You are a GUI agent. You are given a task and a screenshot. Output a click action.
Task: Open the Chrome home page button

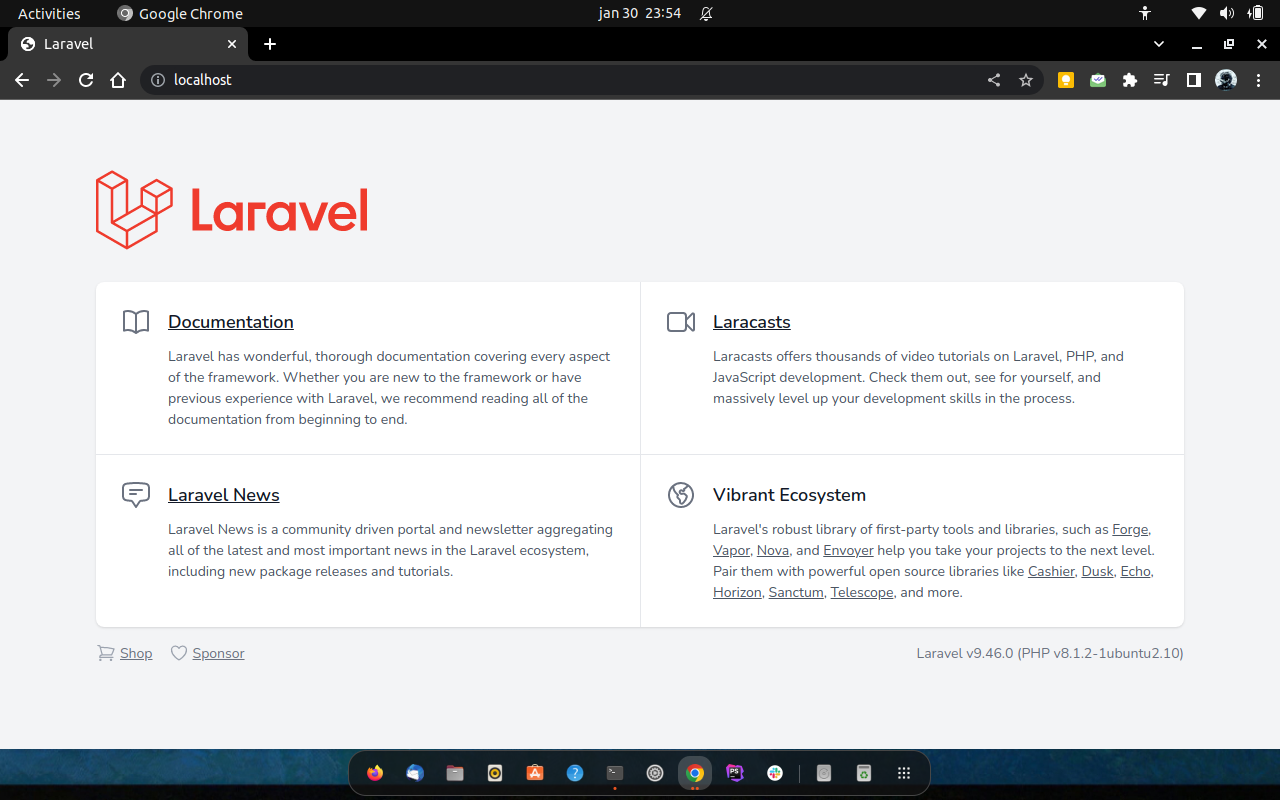coord(118,80)
